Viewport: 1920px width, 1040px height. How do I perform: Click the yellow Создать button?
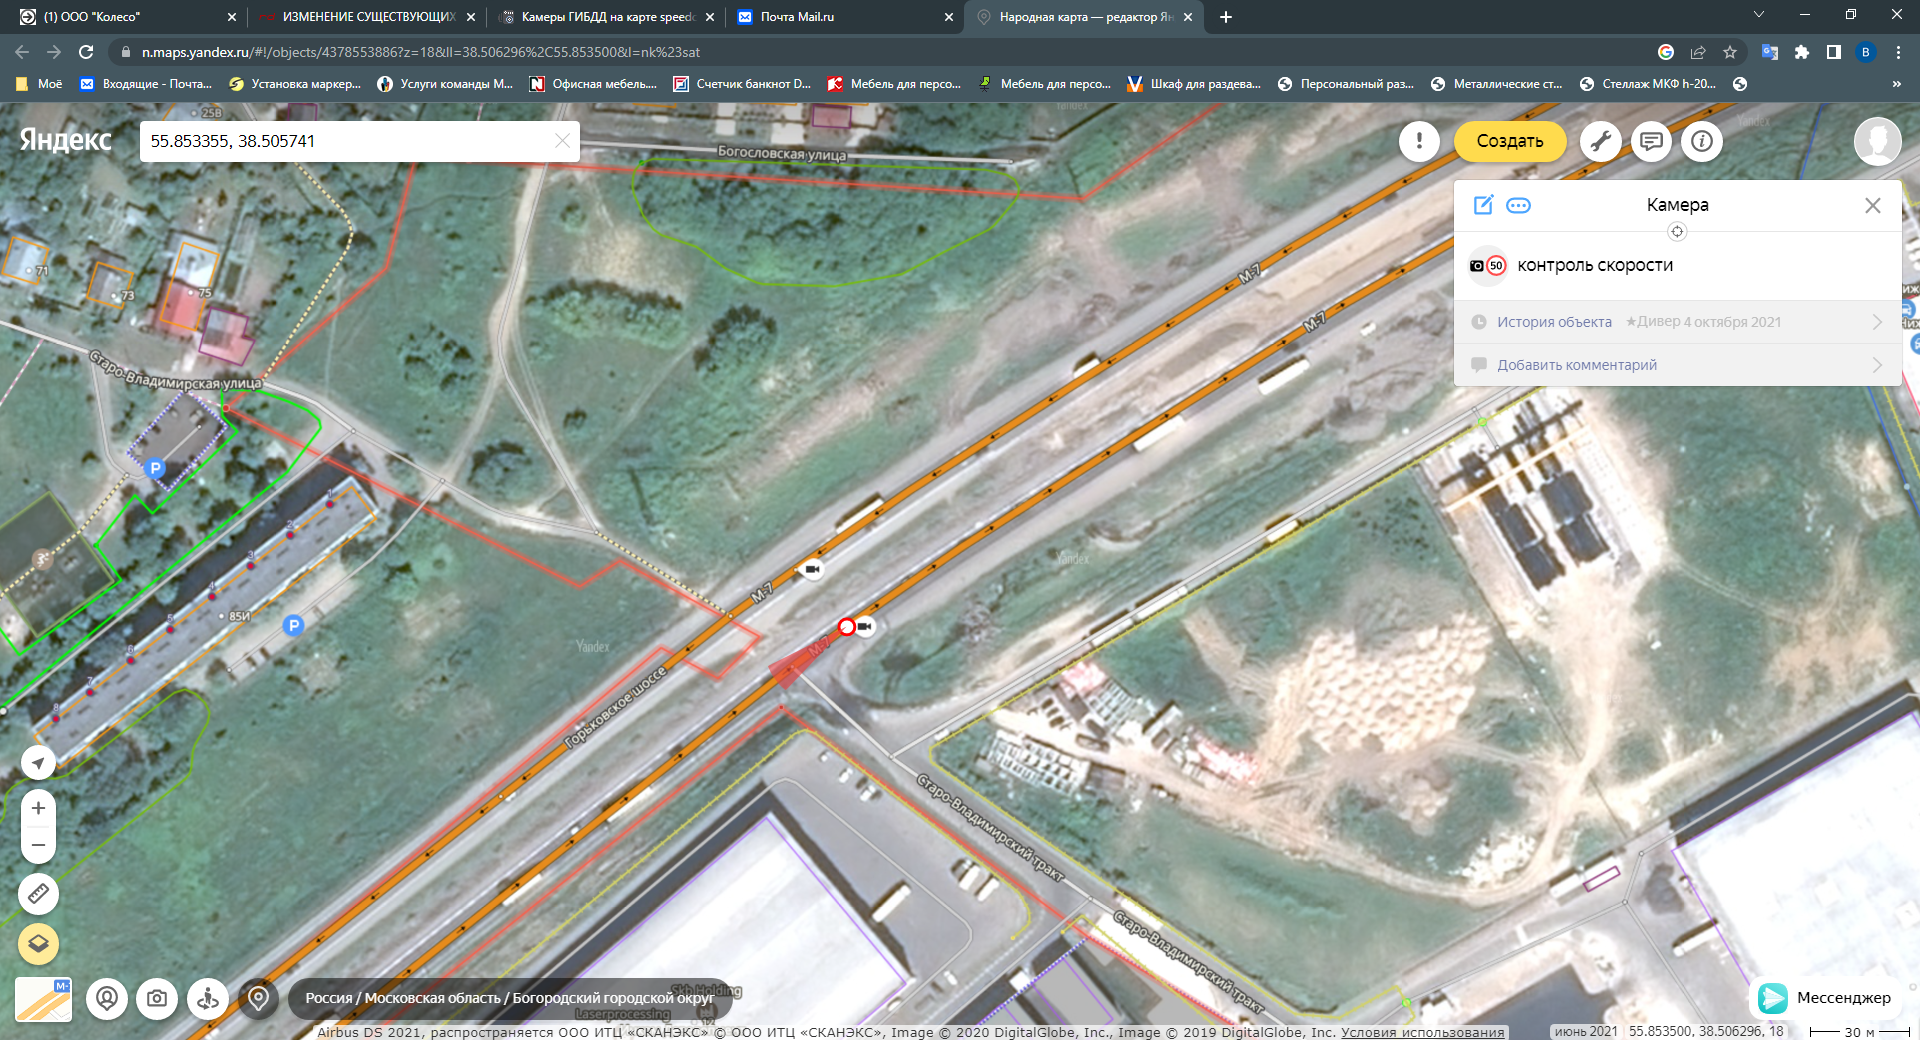1509,141
